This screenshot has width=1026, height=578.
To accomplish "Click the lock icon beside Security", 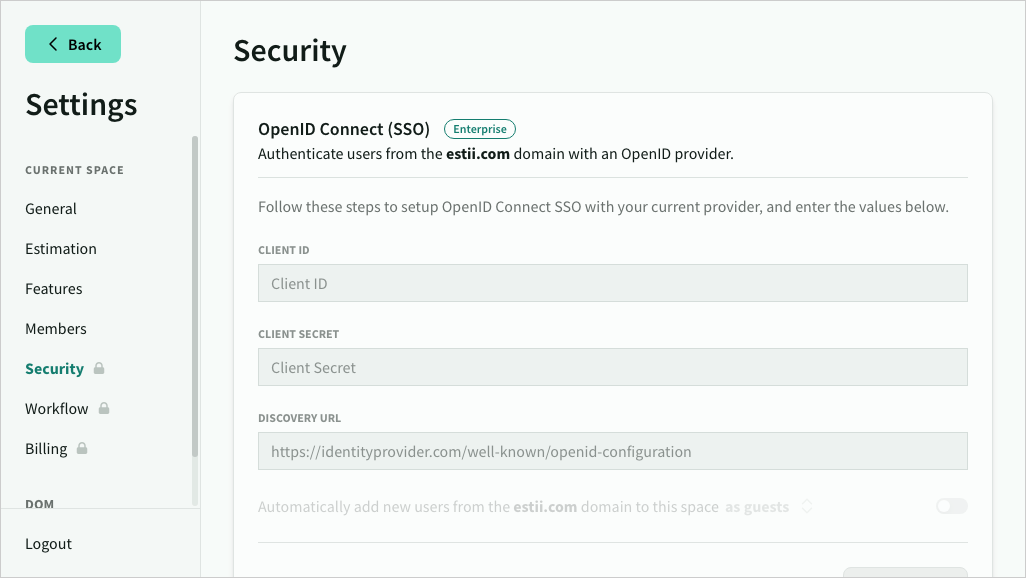I will (99, 369).
